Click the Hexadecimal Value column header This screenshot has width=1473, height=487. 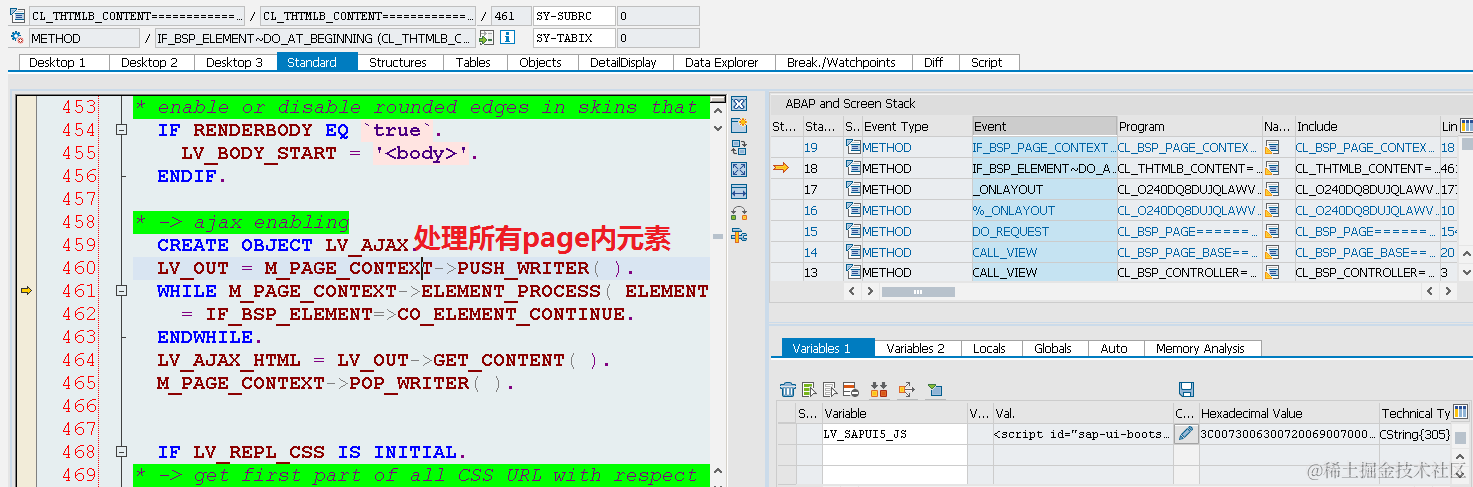tap(1287, 413)
